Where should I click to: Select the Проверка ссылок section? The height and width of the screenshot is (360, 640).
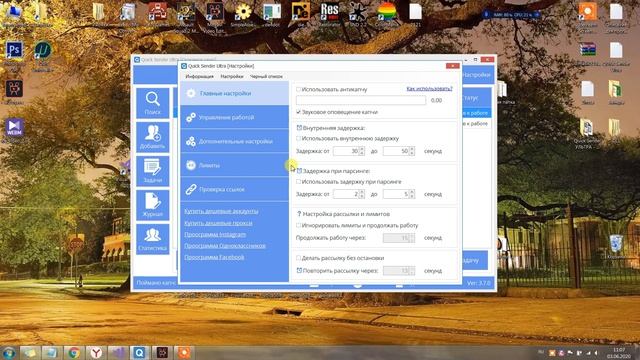tap(234, 189)
